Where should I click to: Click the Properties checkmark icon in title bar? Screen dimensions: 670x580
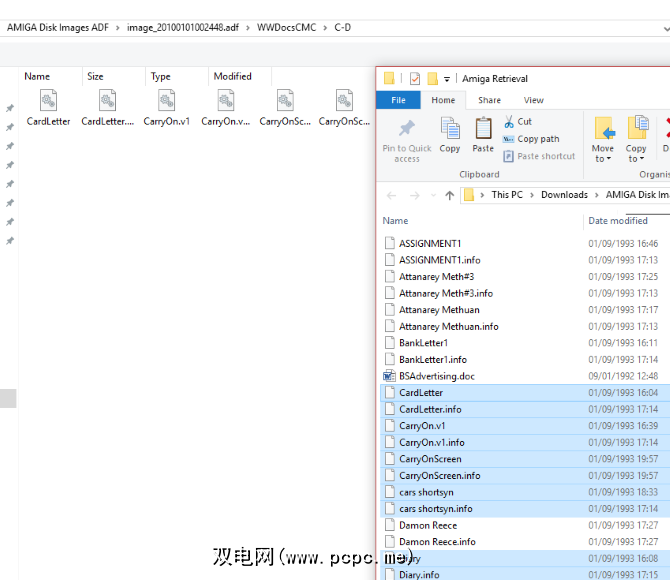pyautogui.click(x=414, y=79)
